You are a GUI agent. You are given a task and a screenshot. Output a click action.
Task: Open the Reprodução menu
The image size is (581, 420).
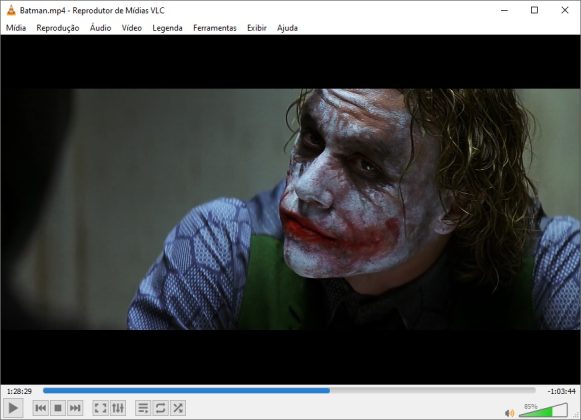pos(58,28)
